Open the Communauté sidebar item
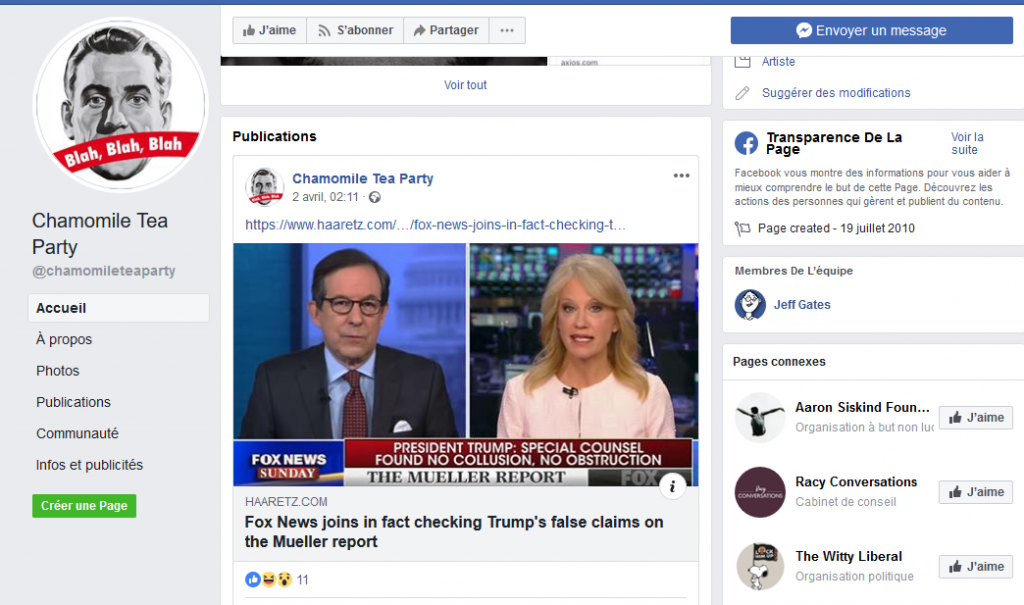 (77, 433)
